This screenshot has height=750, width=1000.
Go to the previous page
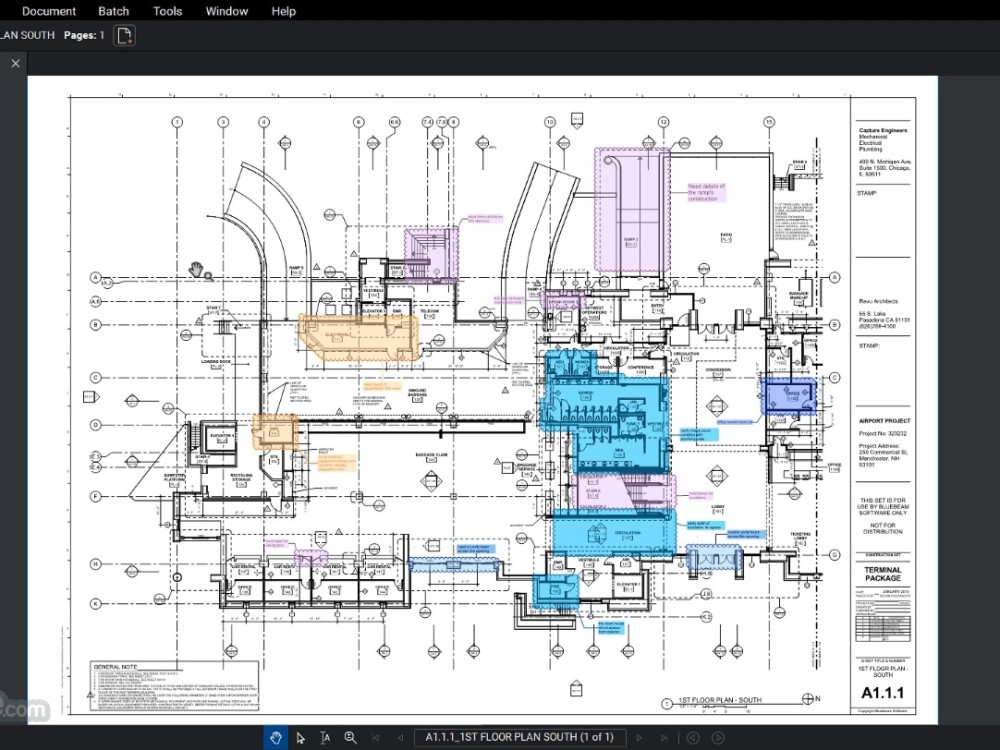click(x=400, y=738)
